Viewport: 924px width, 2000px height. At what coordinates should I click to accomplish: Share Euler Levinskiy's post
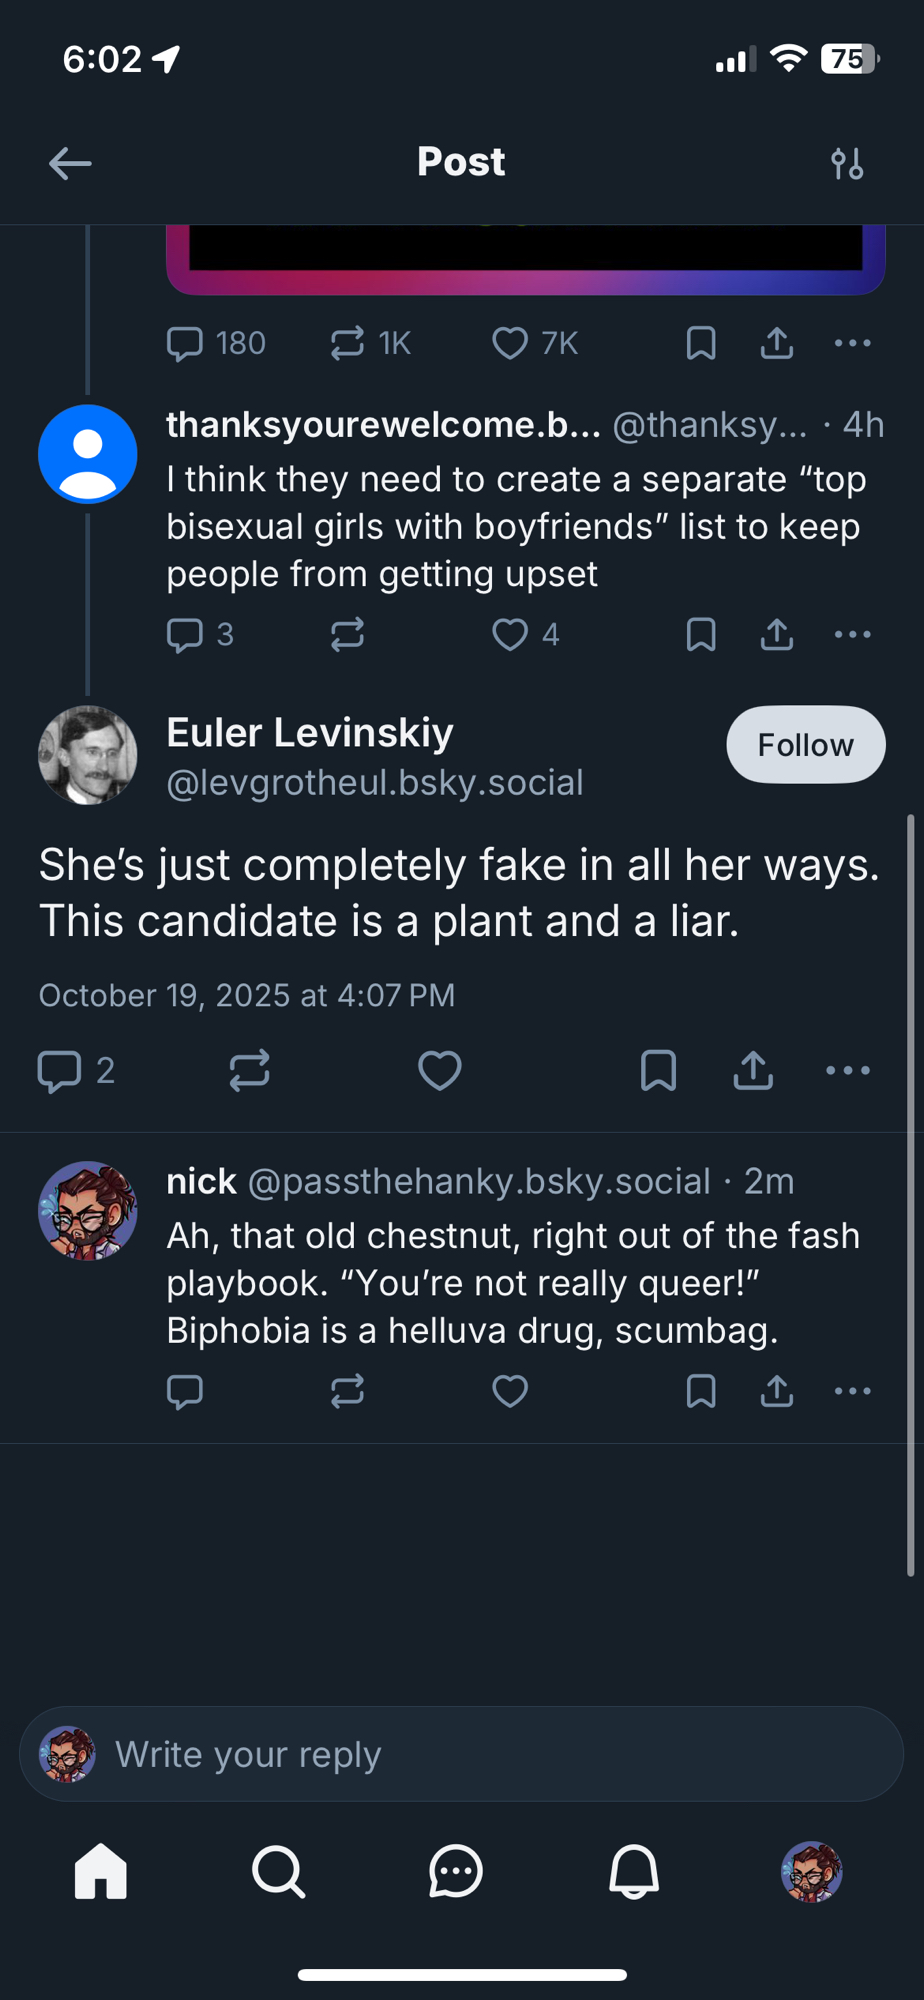[753, 1071]
